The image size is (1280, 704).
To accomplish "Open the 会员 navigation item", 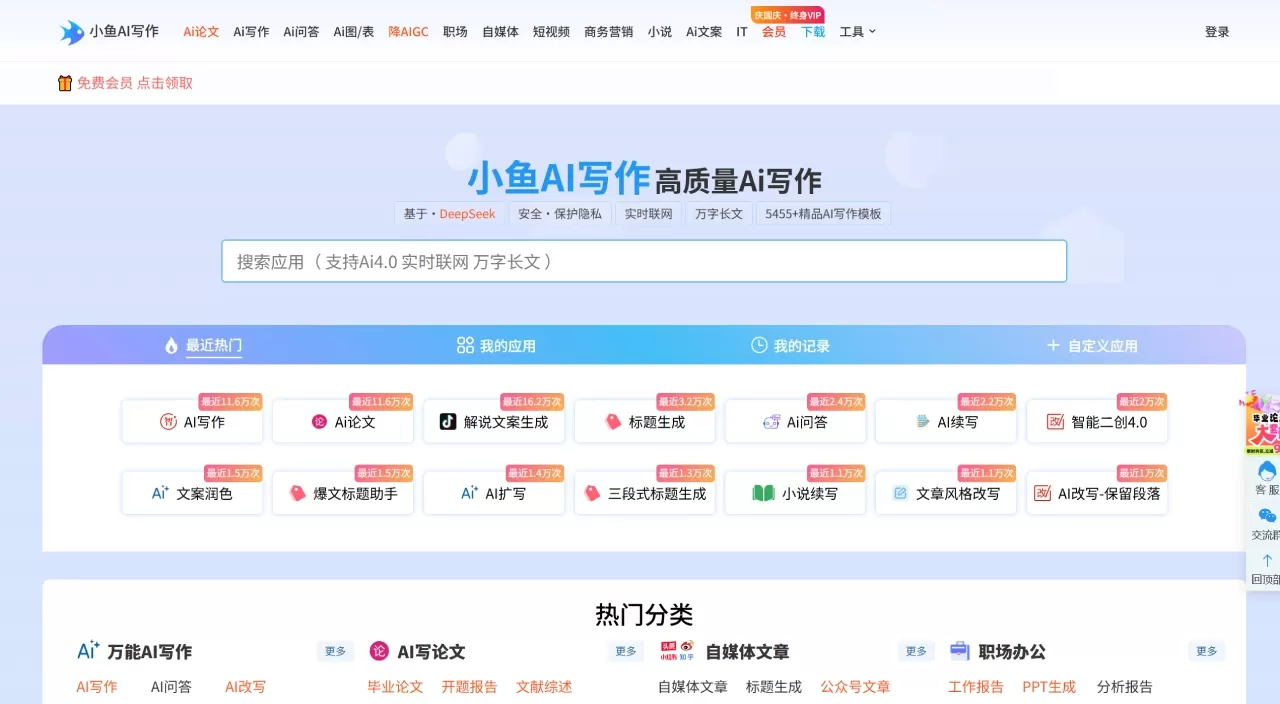I will [774, 32].
